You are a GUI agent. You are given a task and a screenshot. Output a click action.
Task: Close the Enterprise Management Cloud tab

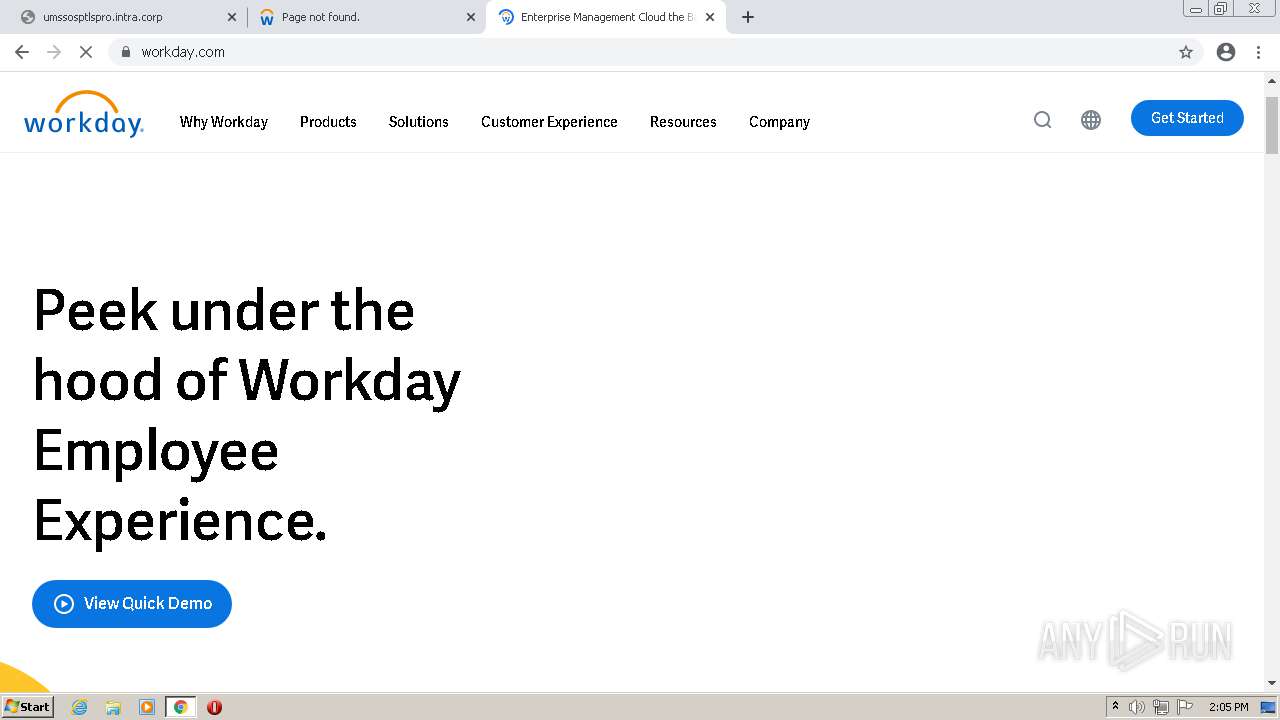710,17
